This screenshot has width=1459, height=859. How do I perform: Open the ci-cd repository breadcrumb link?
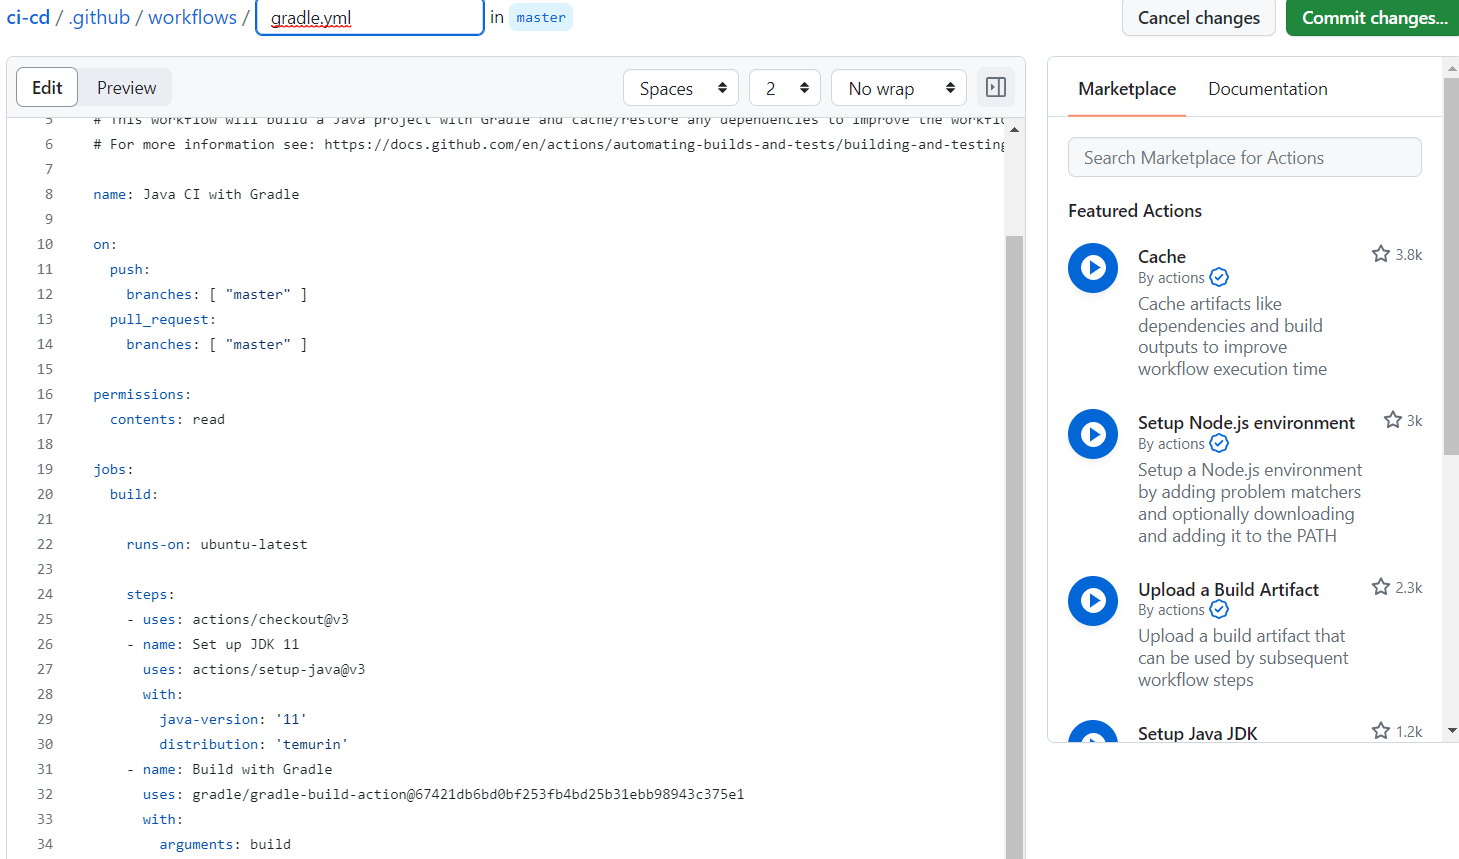28,17
